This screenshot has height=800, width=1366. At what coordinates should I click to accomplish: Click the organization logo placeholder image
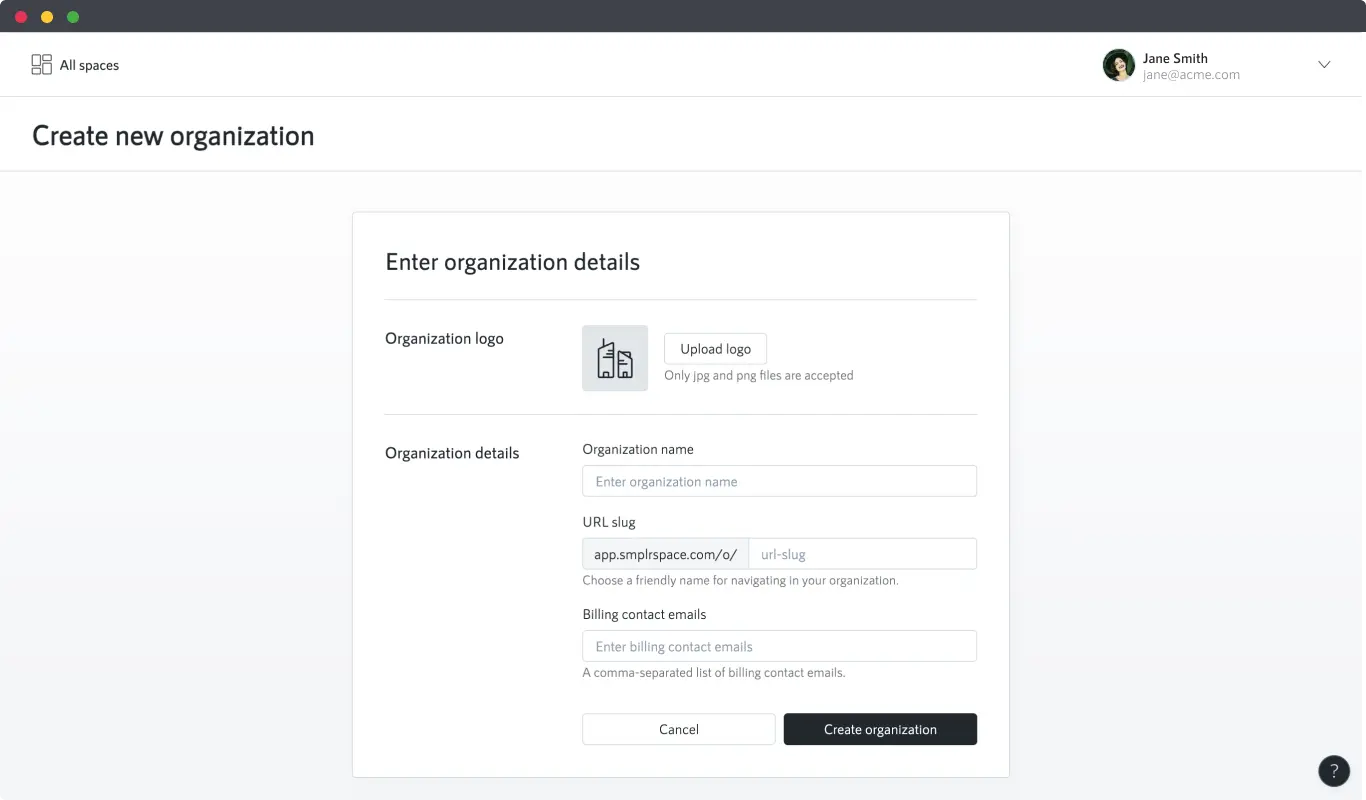(615, 358)
